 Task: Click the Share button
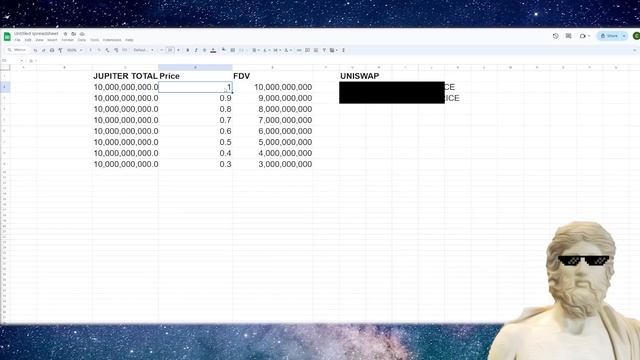pos(609,36)
